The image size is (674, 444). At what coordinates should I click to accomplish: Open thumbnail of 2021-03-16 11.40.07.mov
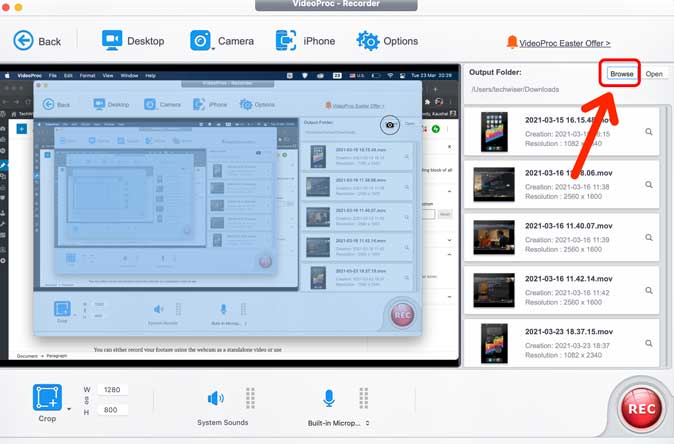pyautogui.click(x=494, y=237)
